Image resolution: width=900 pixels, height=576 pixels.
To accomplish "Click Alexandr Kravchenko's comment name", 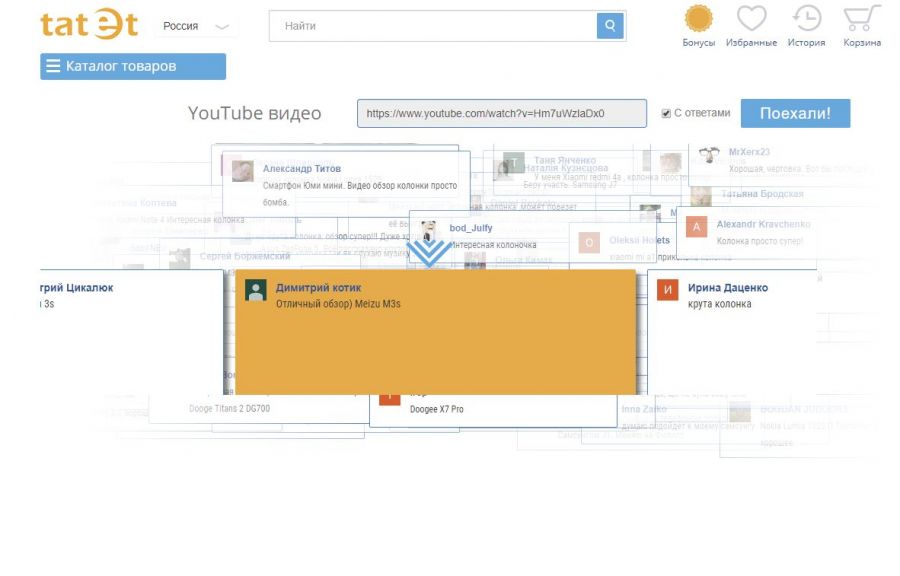I will click(x=763, y=224).
